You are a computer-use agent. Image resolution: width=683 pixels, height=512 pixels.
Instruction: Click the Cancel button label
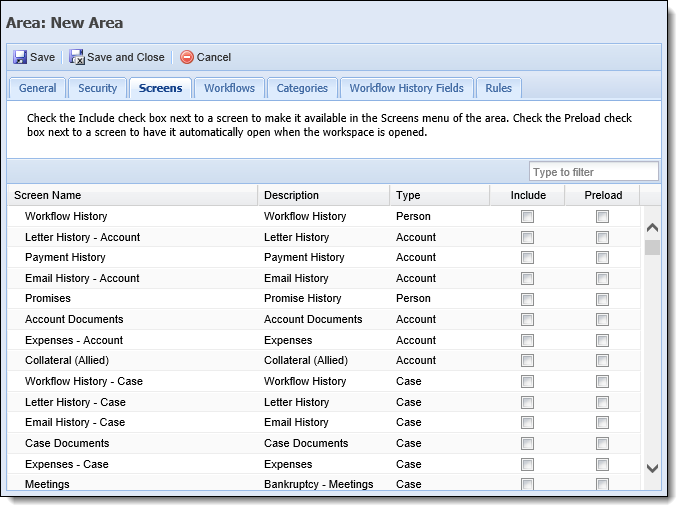214,57
